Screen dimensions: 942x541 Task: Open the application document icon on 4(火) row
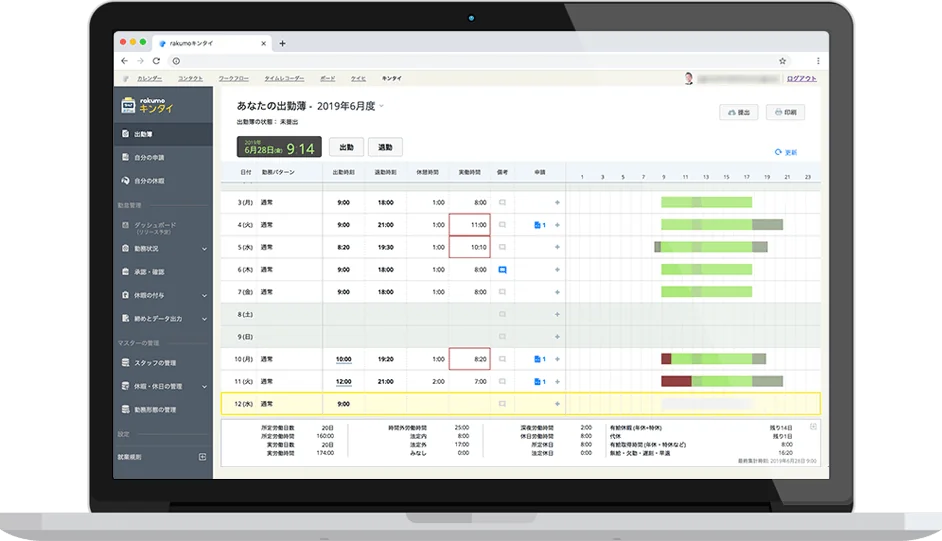539,225
